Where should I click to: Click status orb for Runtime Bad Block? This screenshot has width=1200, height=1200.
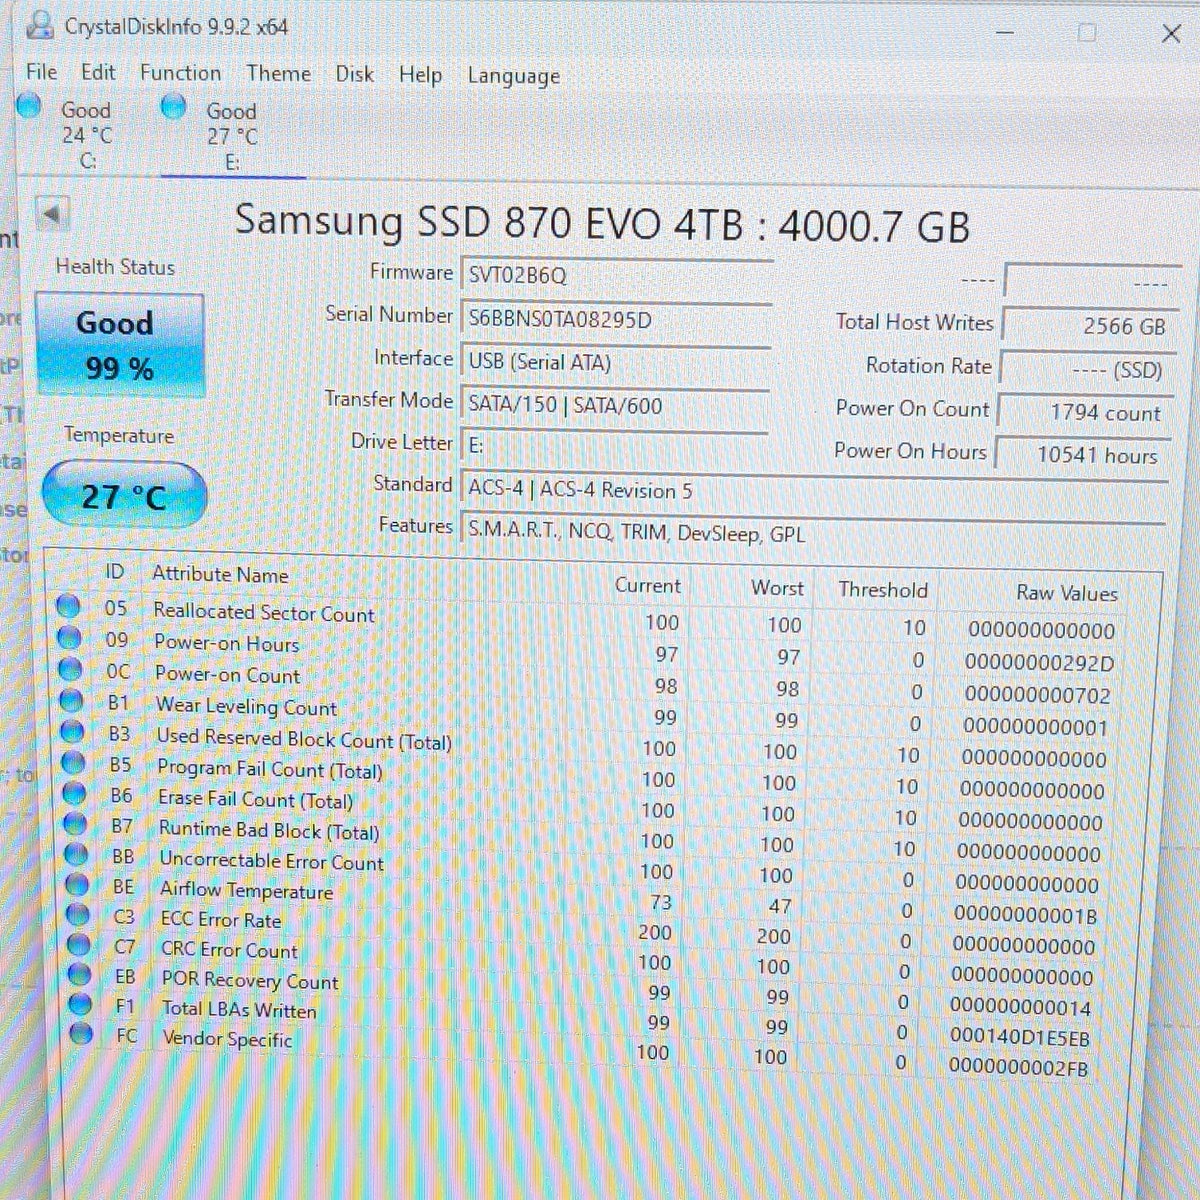coord(75,825)
